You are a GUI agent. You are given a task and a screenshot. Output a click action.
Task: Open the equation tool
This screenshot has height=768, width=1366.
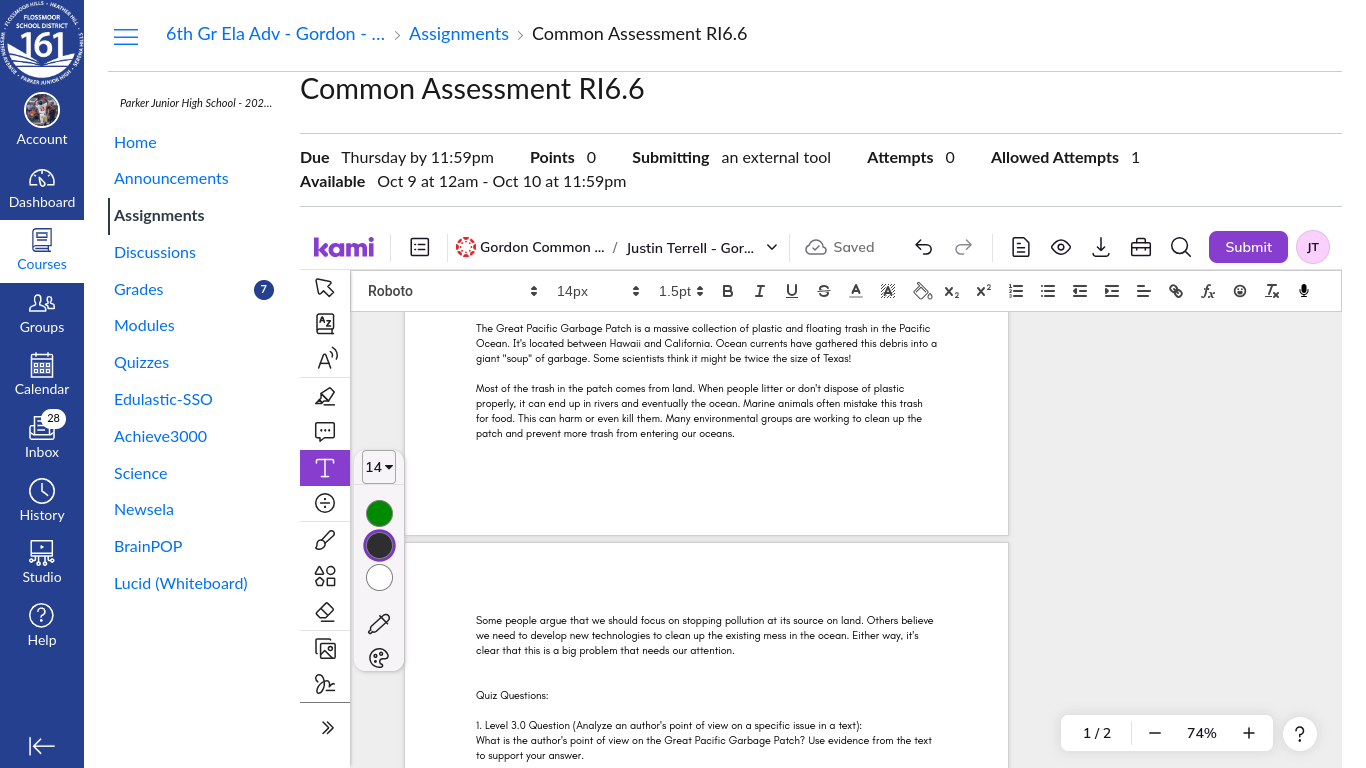[325, 503]
